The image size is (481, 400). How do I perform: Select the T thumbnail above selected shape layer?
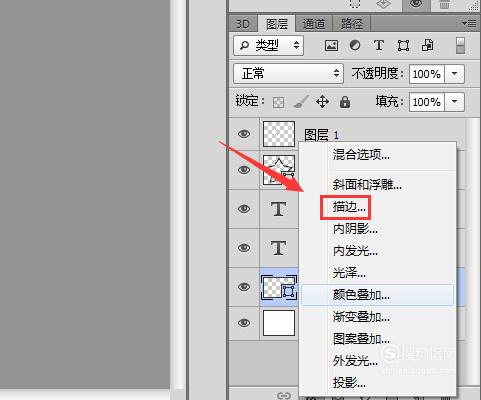point(279,248)
